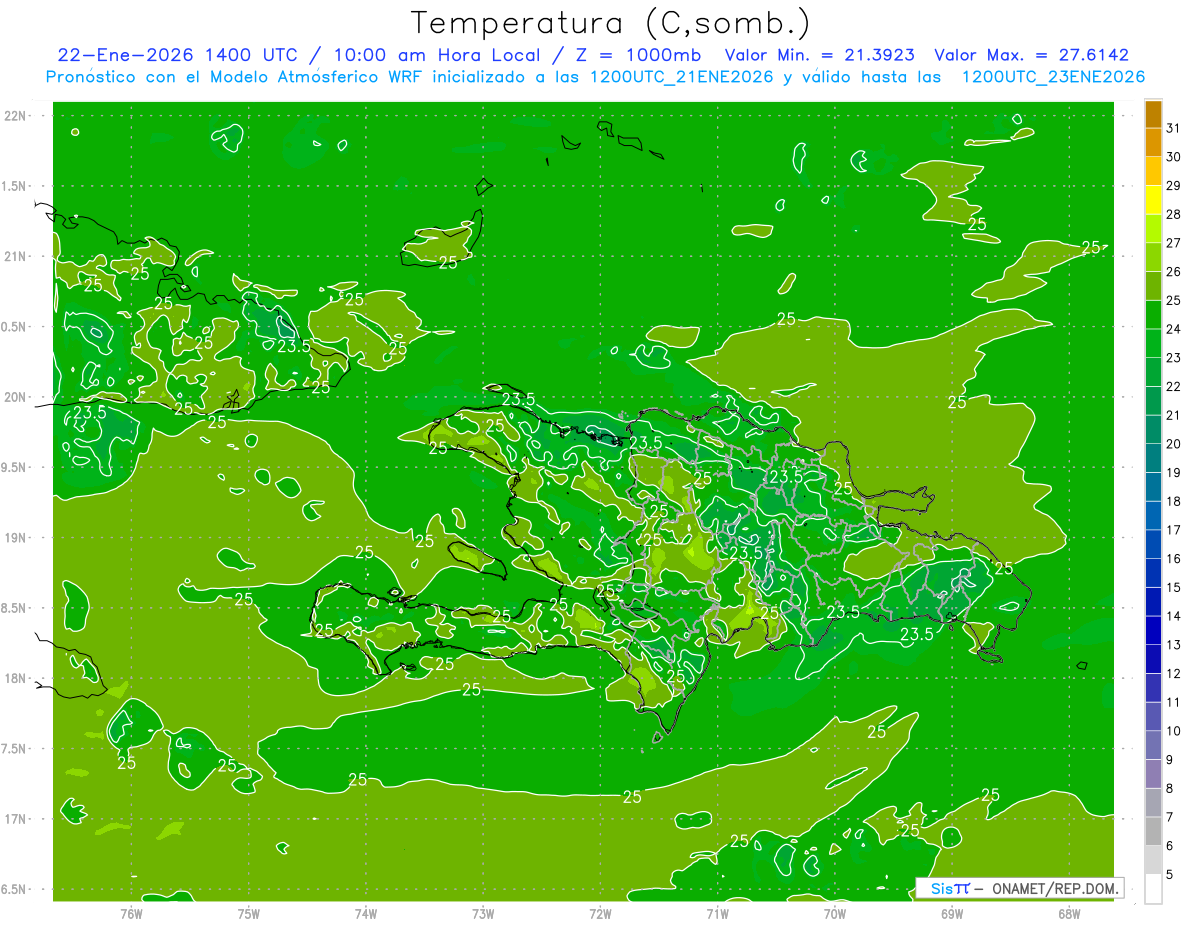
Task: Click the valid-until time '1200UTC_23ENE2026'
Action: [1053, 77]
